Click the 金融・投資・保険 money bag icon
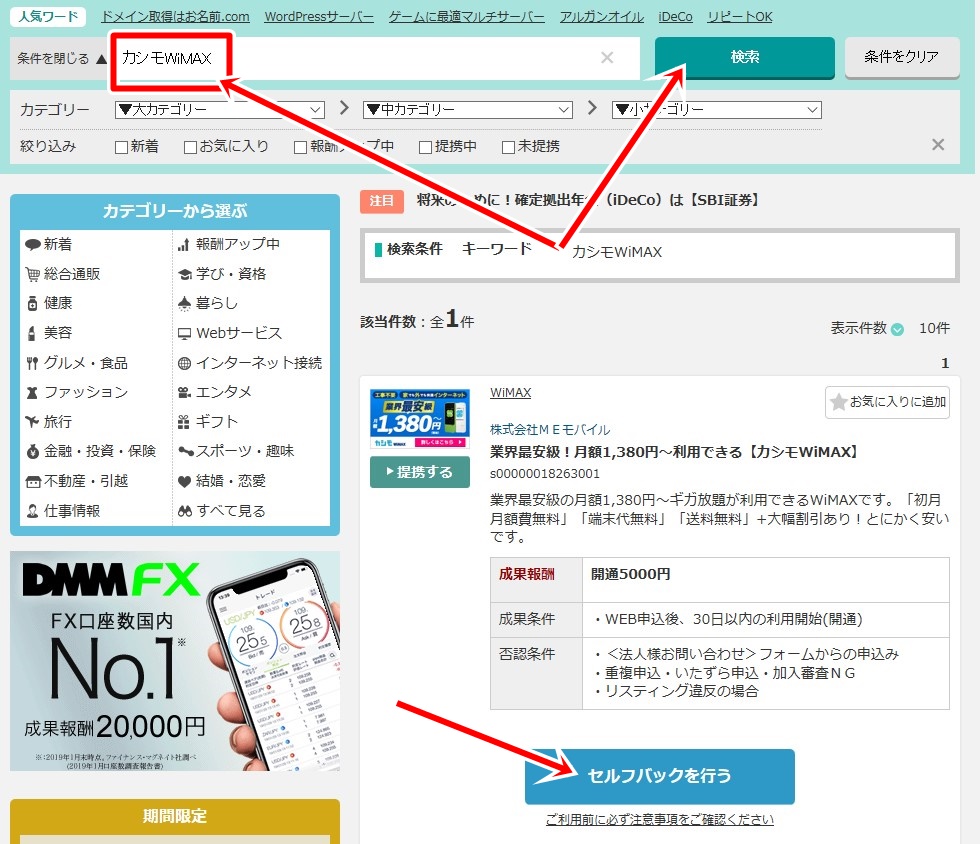980x844 pixels. (x=32, y=451)
